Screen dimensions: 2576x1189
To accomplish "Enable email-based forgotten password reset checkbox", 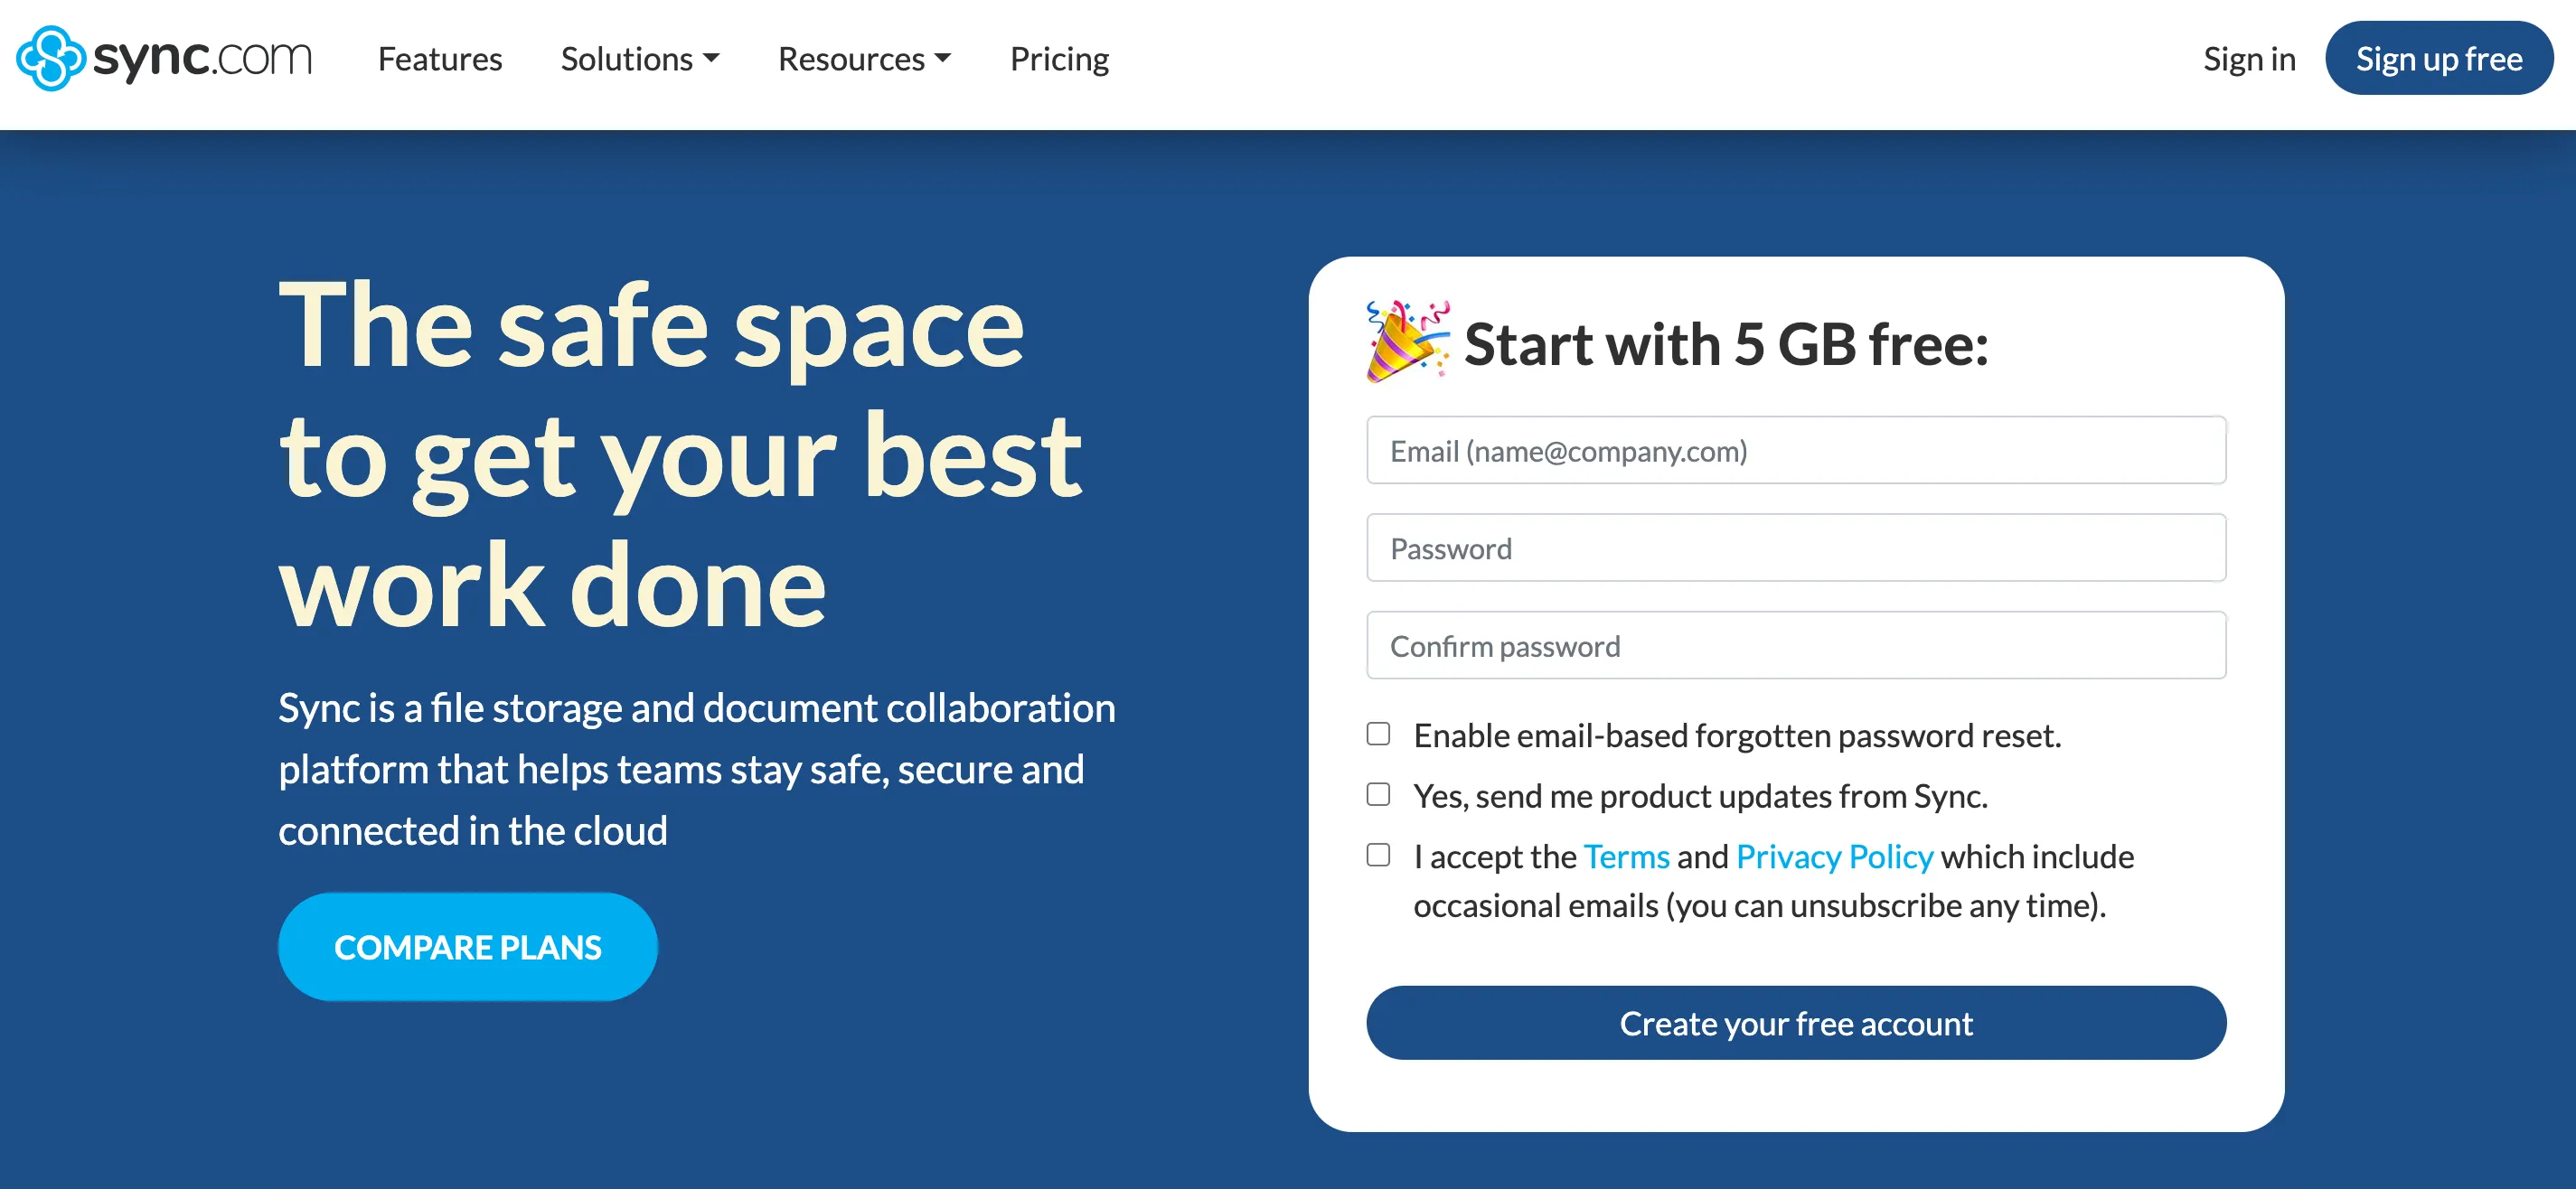I will click(1378, 734).
